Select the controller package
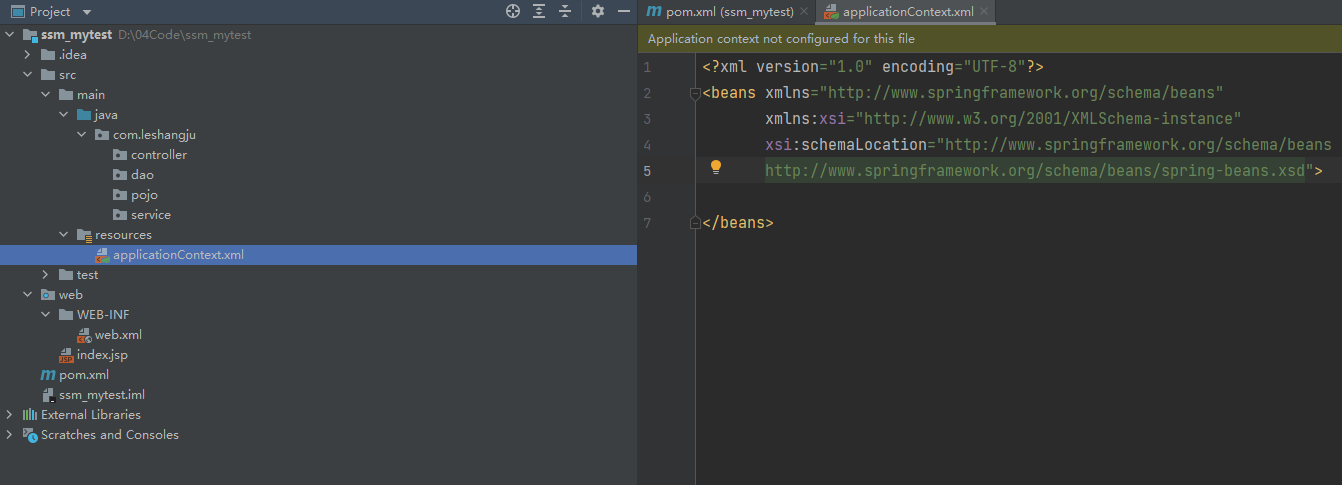The height and width of the screenshot is (485, 1342). coord(159,155)
